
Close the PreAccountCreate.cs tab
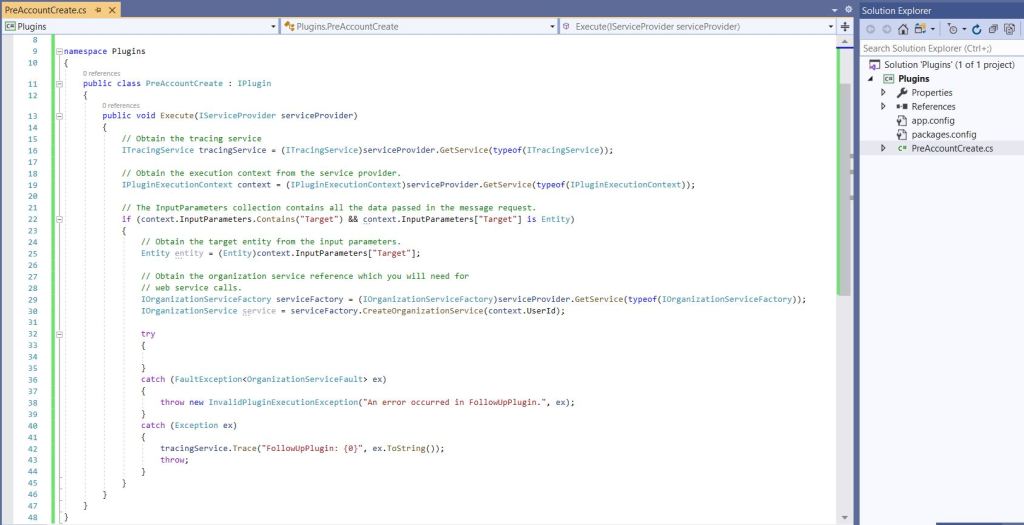[x=111, y=9]
